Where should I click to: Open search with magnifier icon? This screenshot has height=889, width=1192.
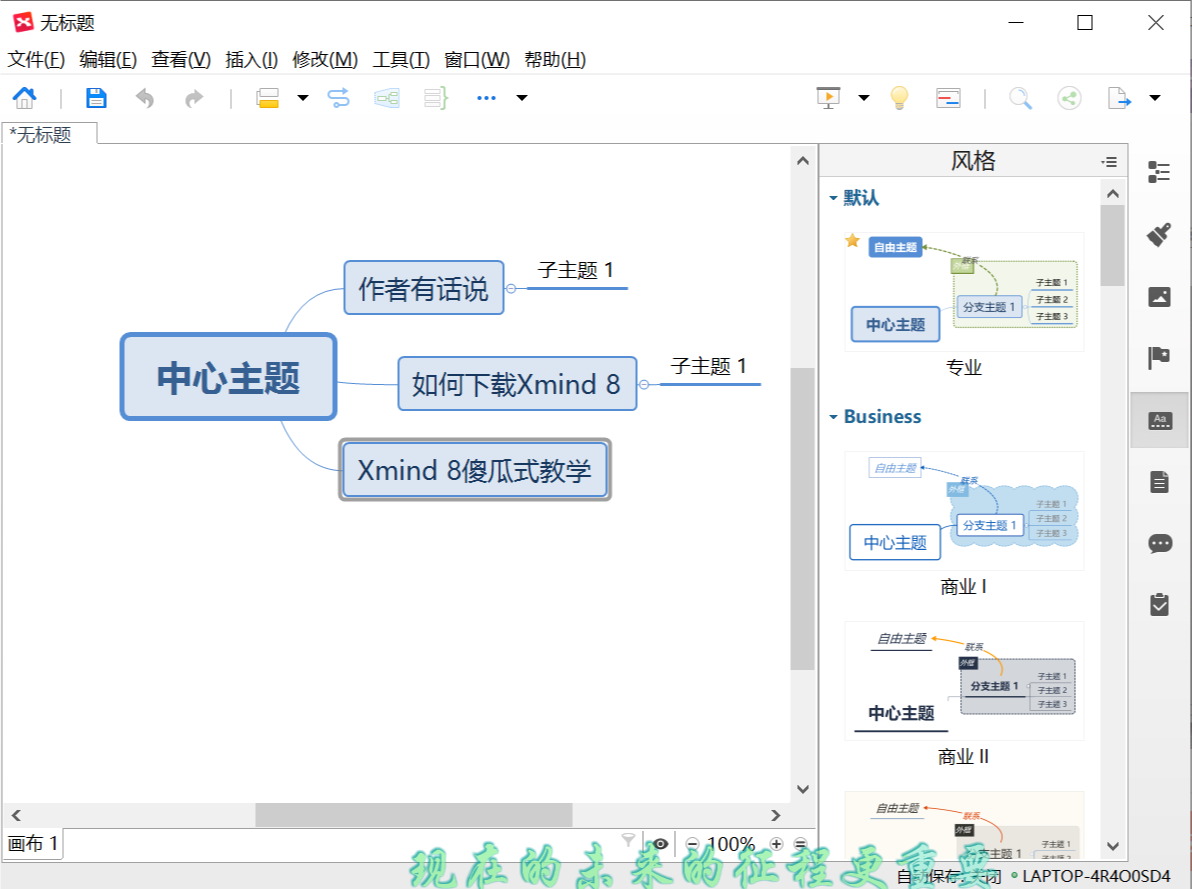(1020, 97)
